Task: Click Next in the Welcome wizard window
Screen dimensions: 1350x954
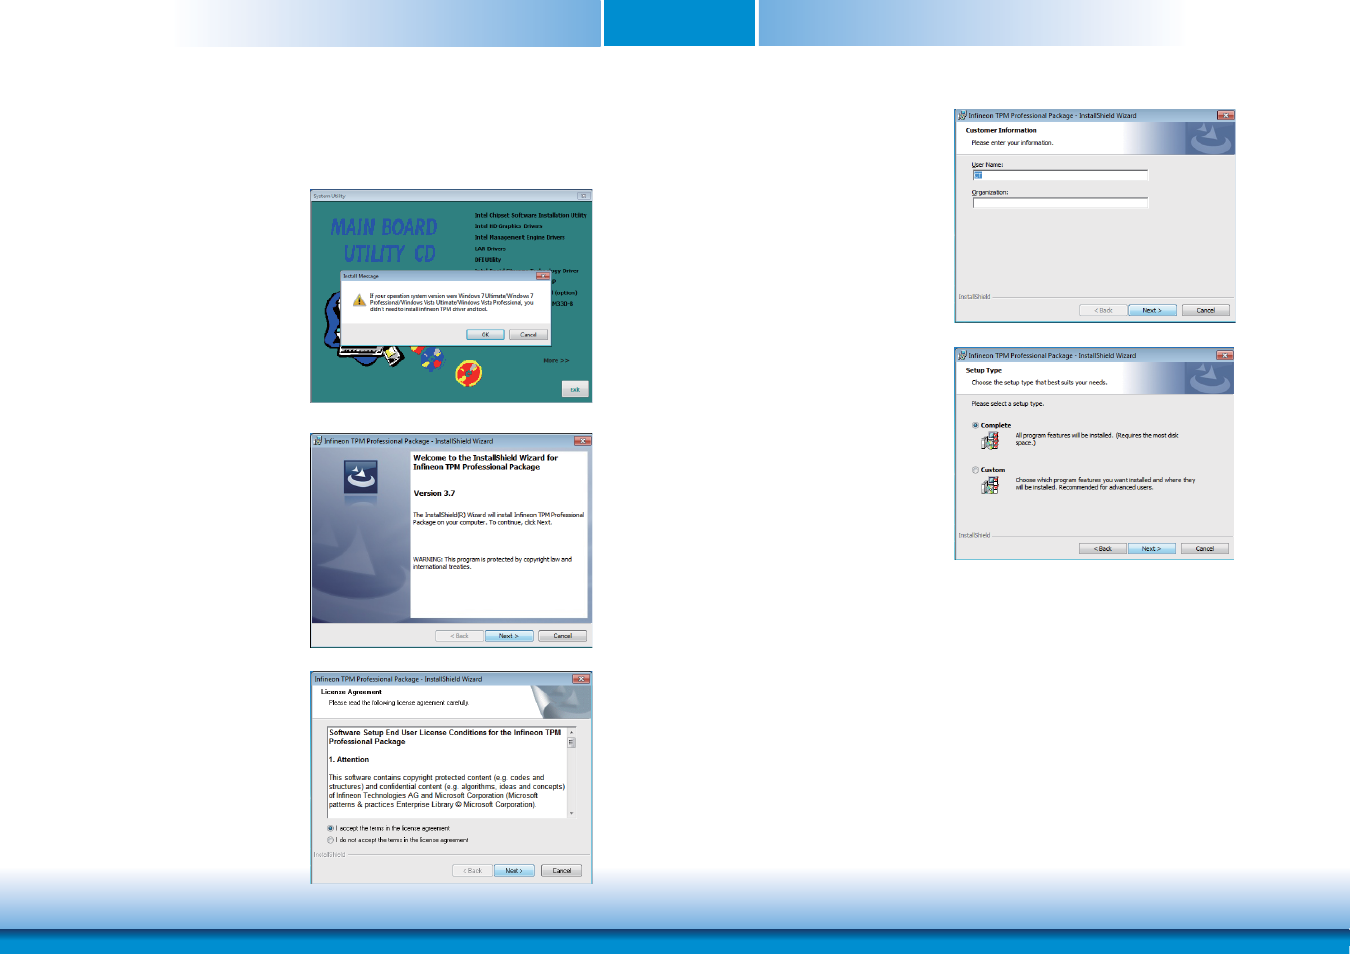Action: (x=509, y=636)
